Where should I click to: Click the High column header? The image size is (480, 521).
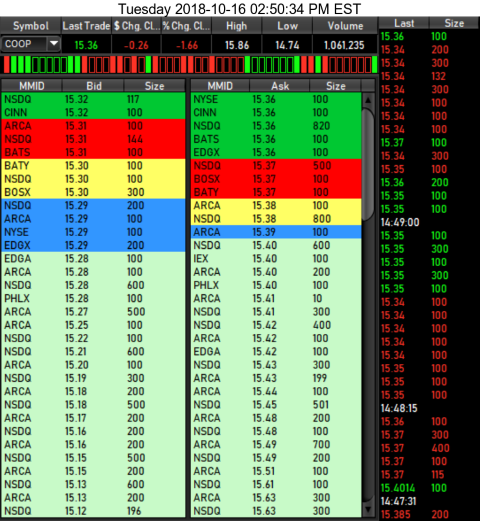click(237, 26)
